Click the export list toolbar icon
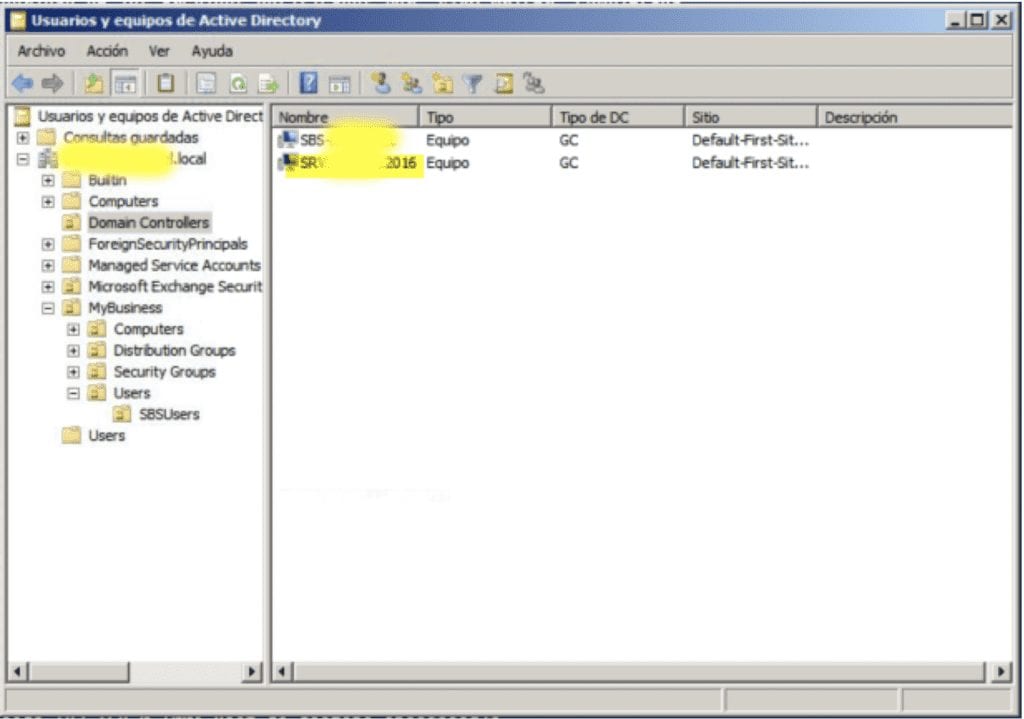The image size is (1024, 719). point(268,84)
